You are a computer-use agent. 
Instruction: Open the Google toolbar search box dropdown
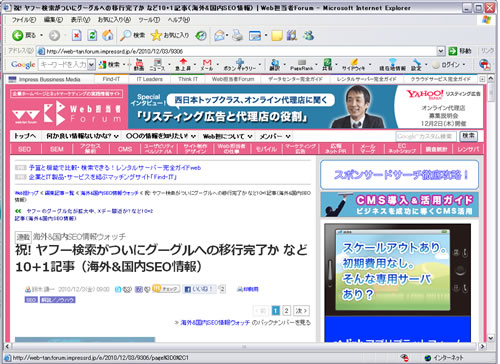point(91,65)
